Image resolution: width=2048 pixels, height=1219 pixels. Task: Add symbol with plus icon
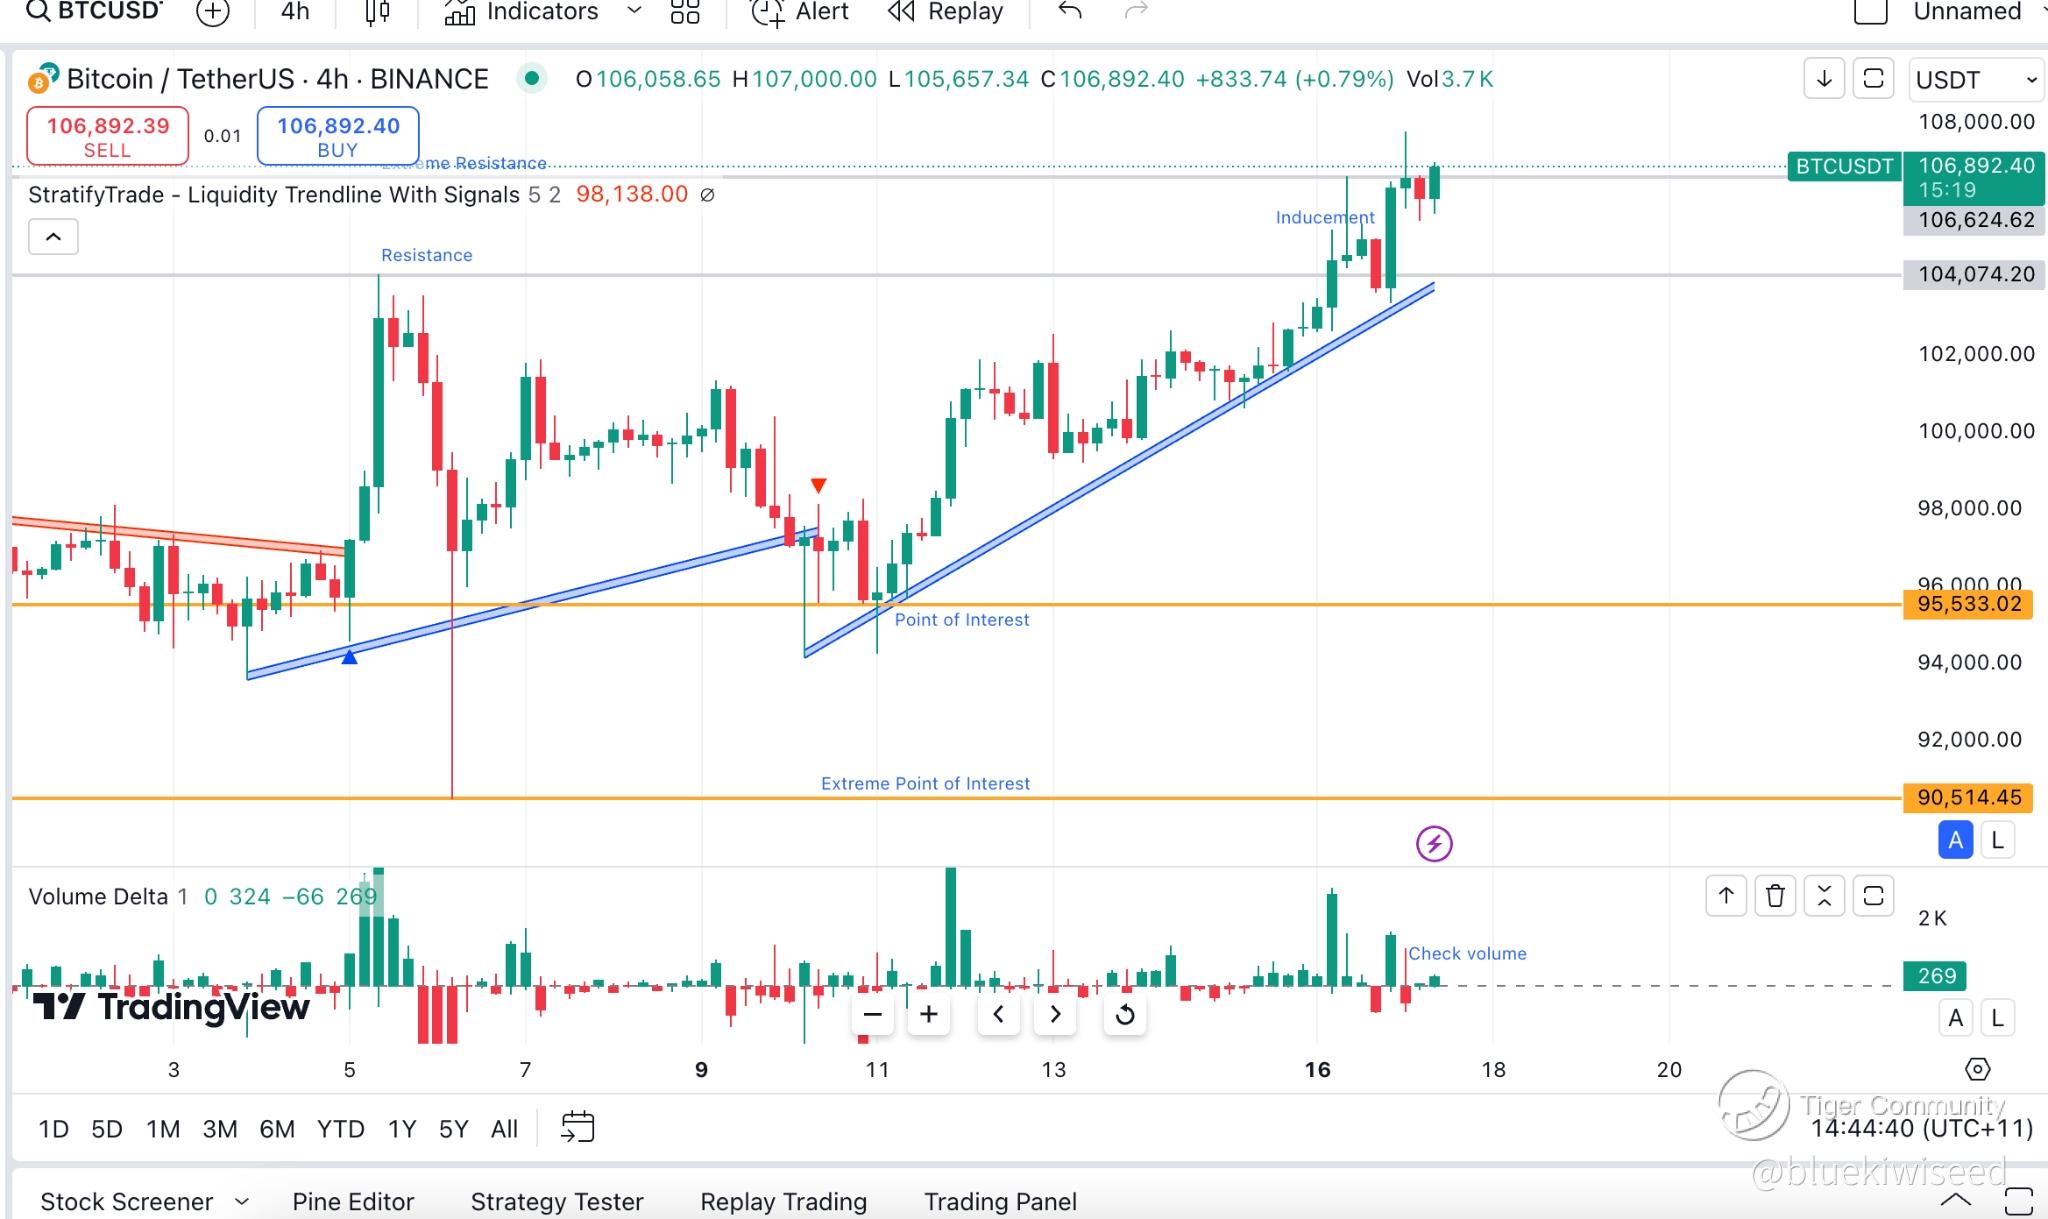tap(212, 12)
